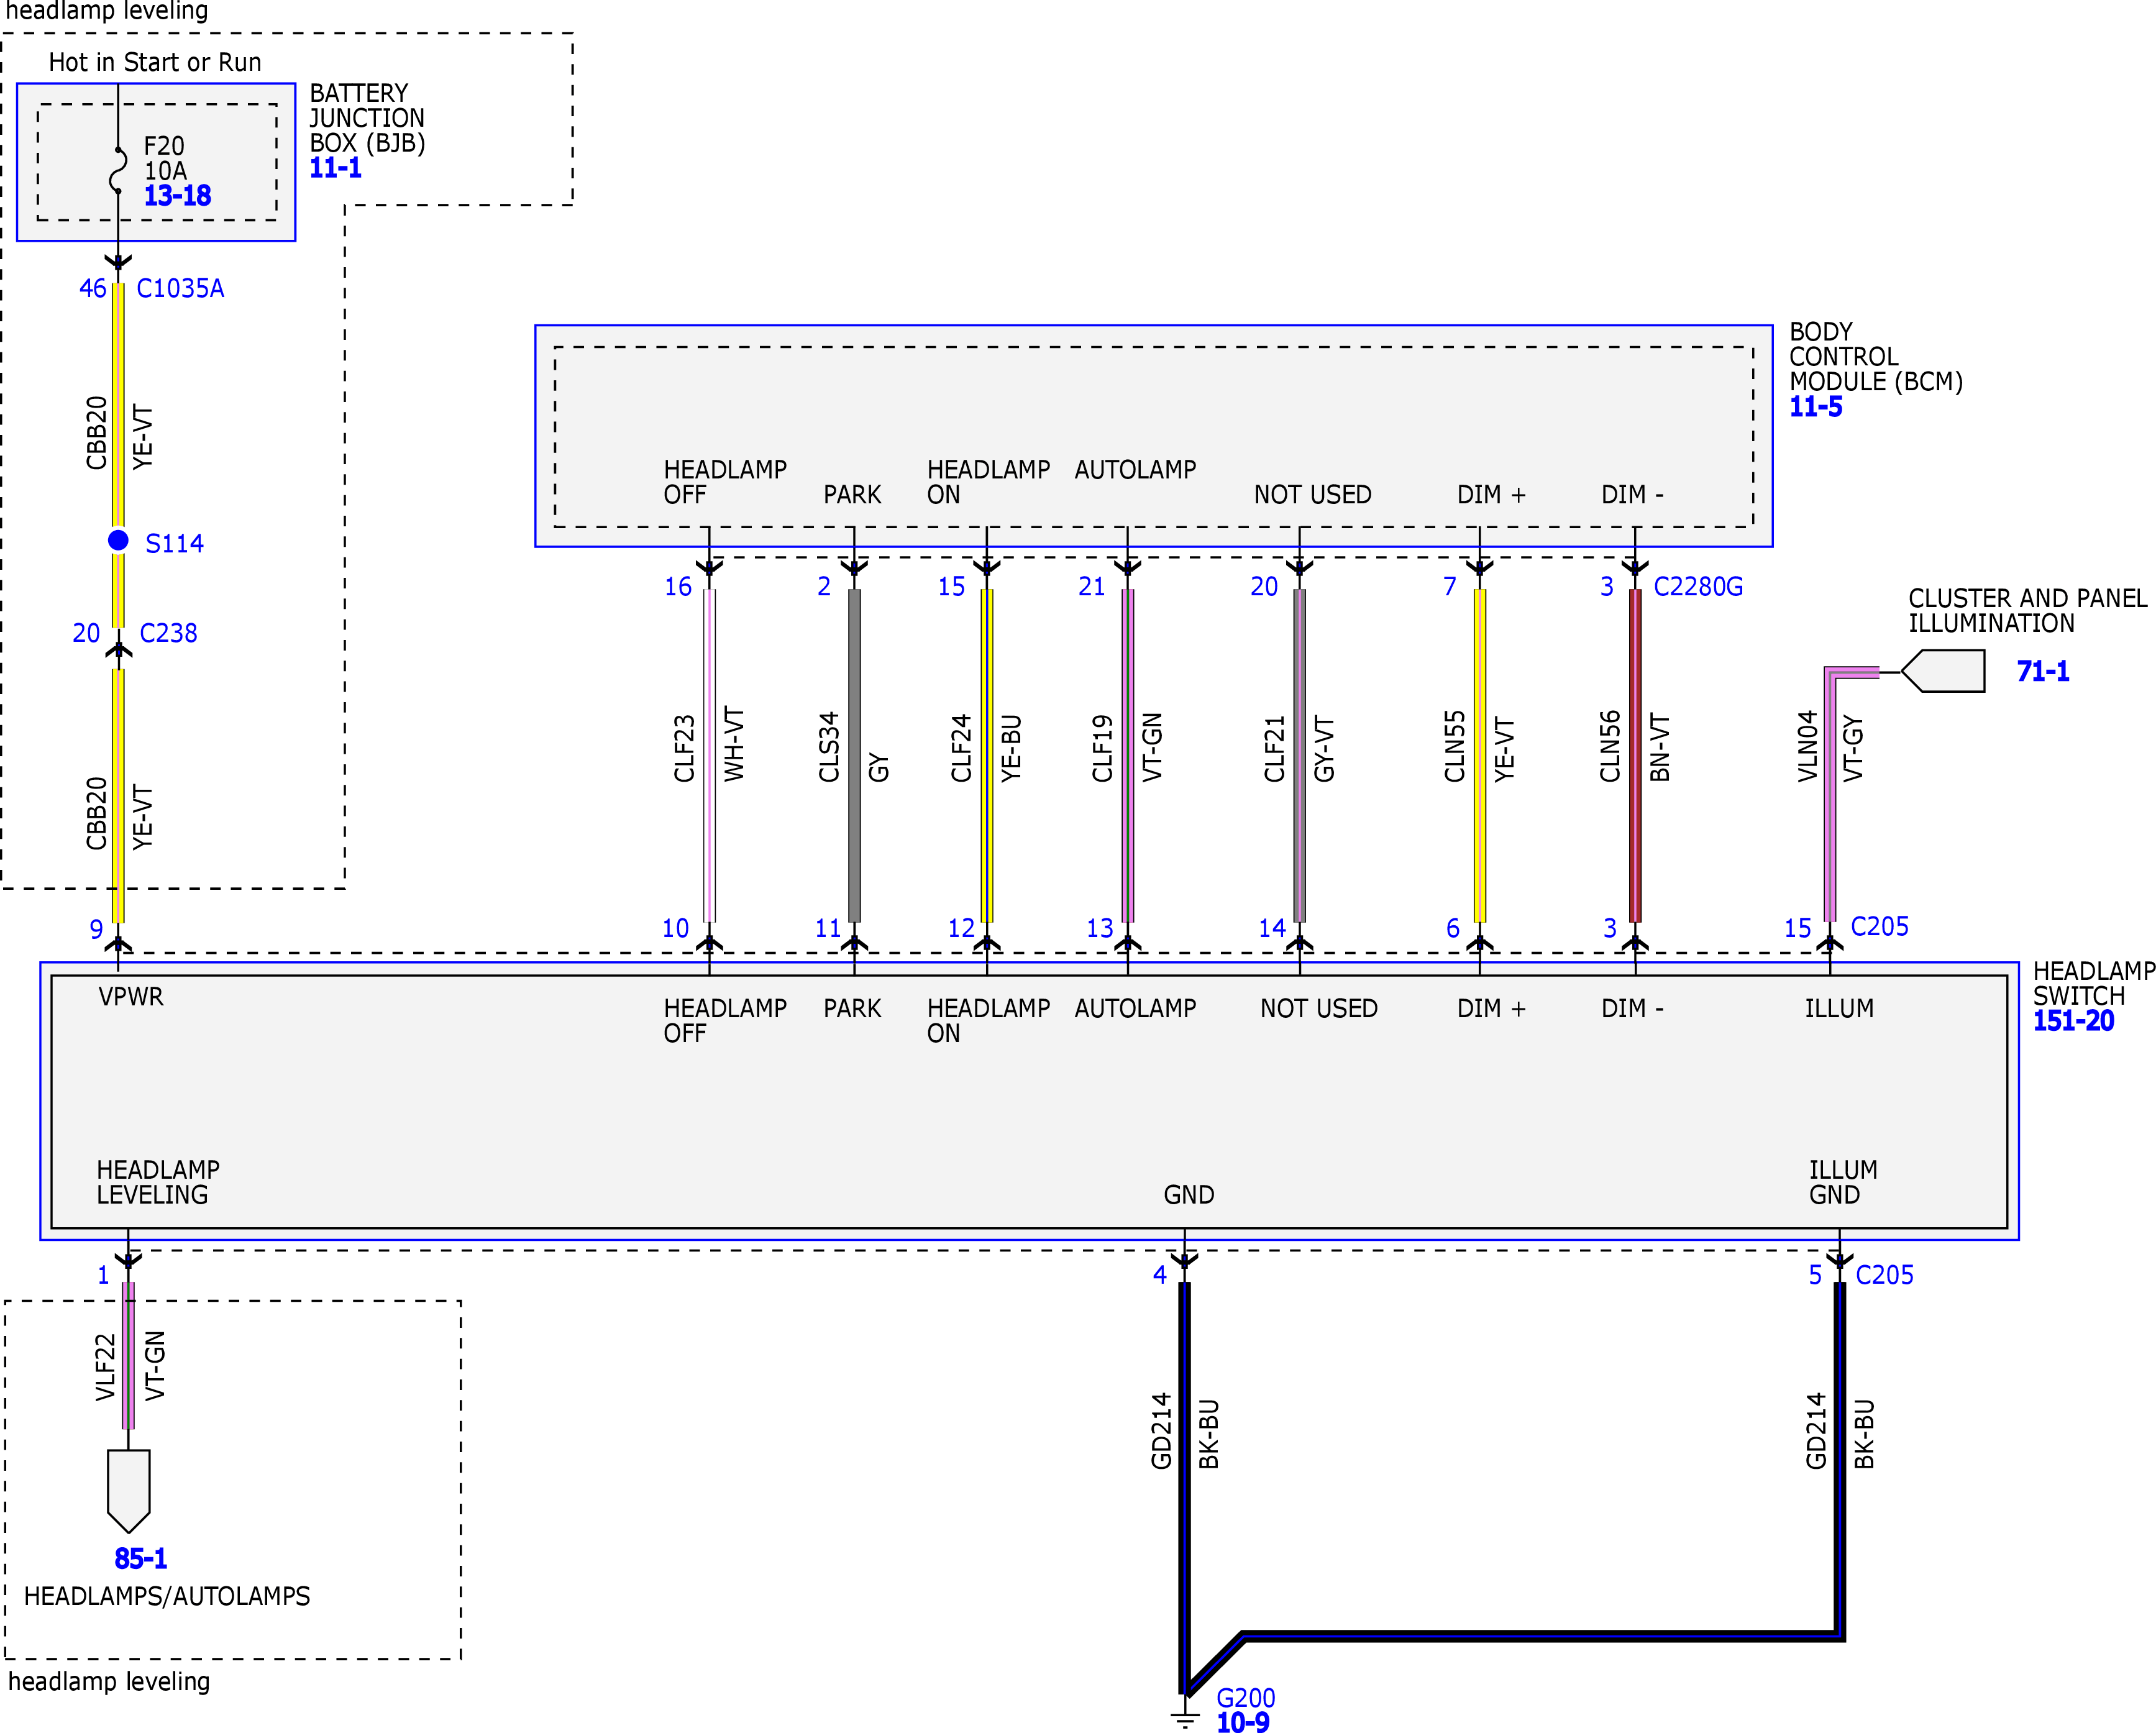Click the dark red CLN56 wire

(1635, 756)
